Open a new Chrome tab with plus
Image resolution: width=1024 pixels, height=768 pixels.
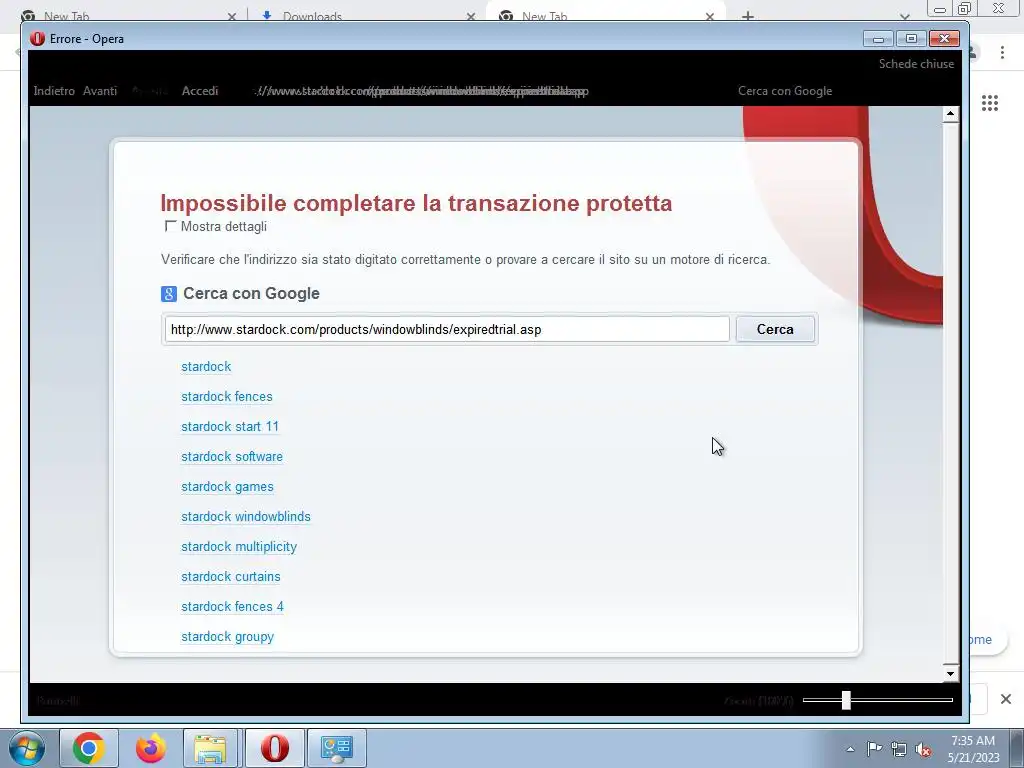(748, 16)
